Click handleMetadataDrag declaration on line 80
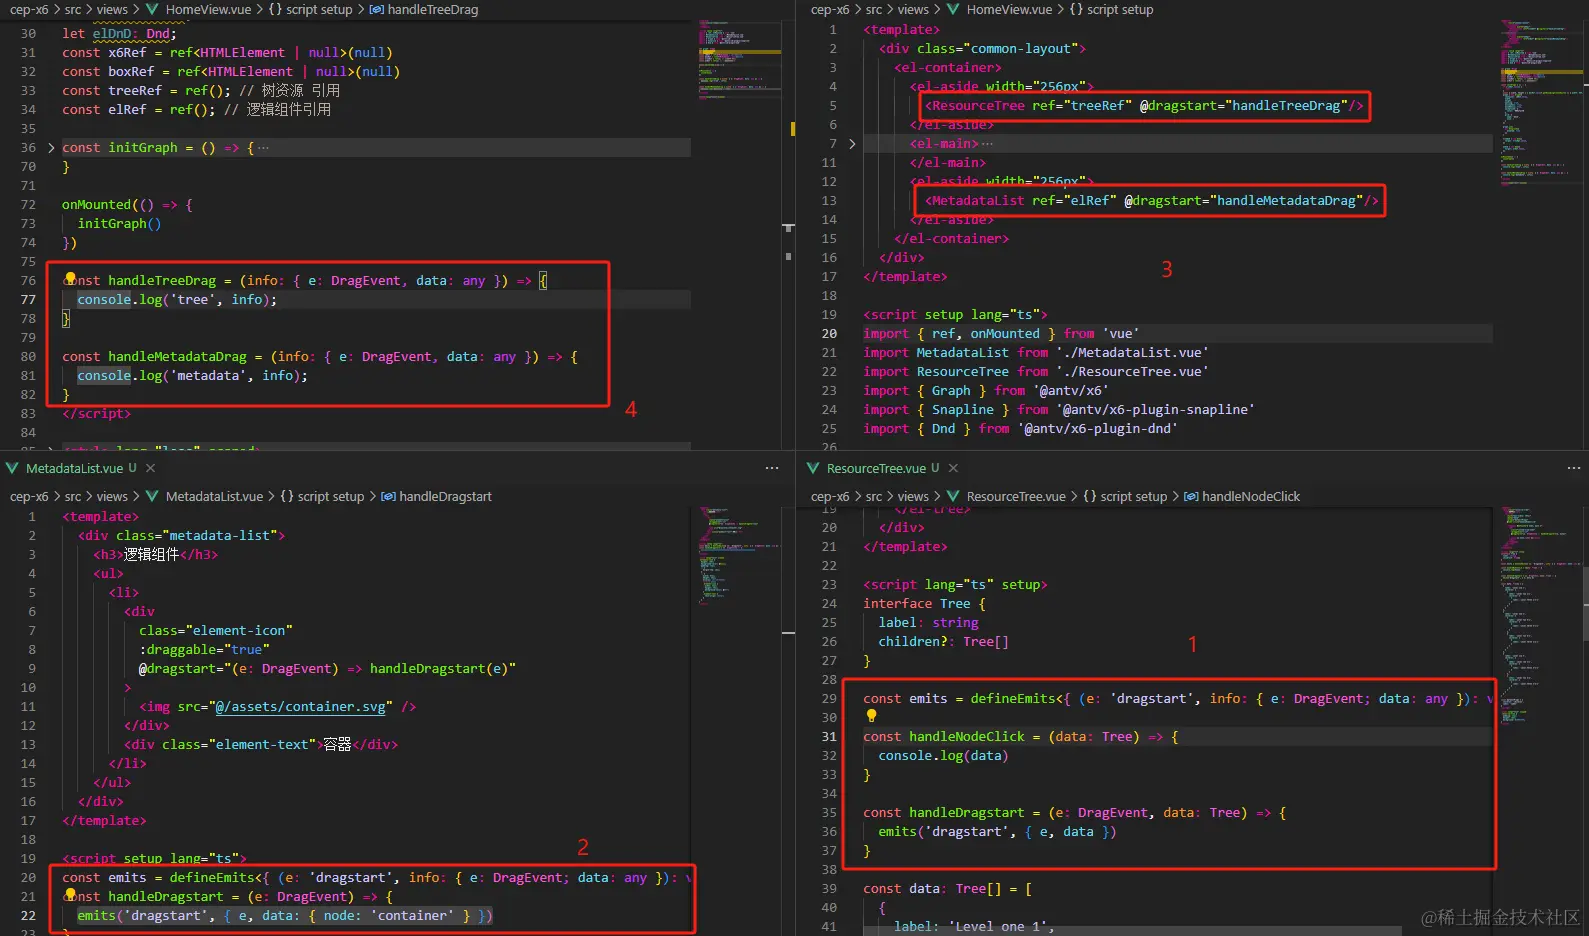The width and height of the screenshot is (1589, 936). click(177, 357)
